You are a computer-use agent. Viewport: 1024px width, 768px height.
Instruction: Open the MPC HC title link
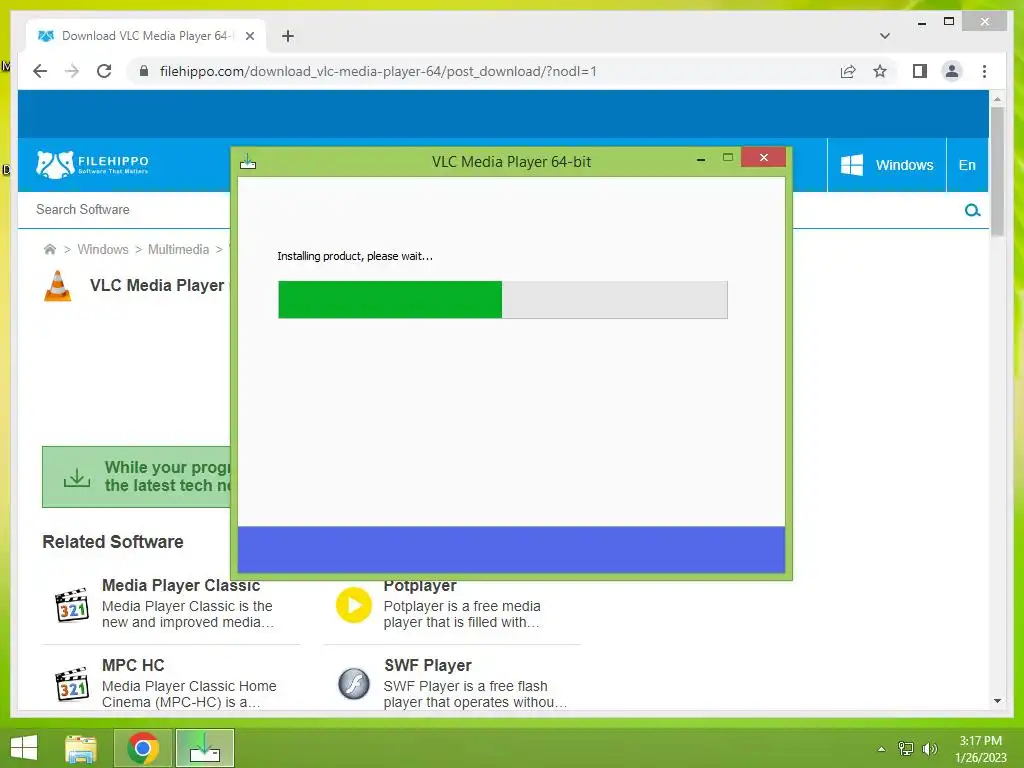coord(133,665)
